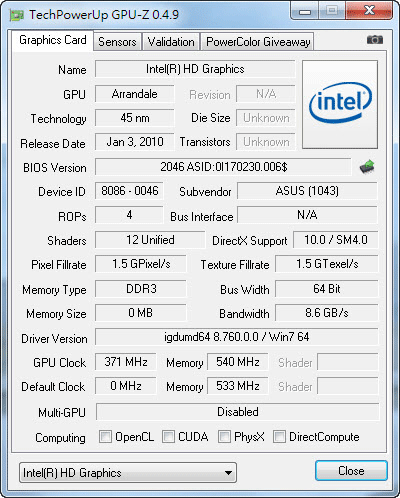Image resolution: width=400 pixels, height=498 pixels.
Task: Click the Memory clock field 540 MHz
Action: pyautogui.click(x=238, y=362)
